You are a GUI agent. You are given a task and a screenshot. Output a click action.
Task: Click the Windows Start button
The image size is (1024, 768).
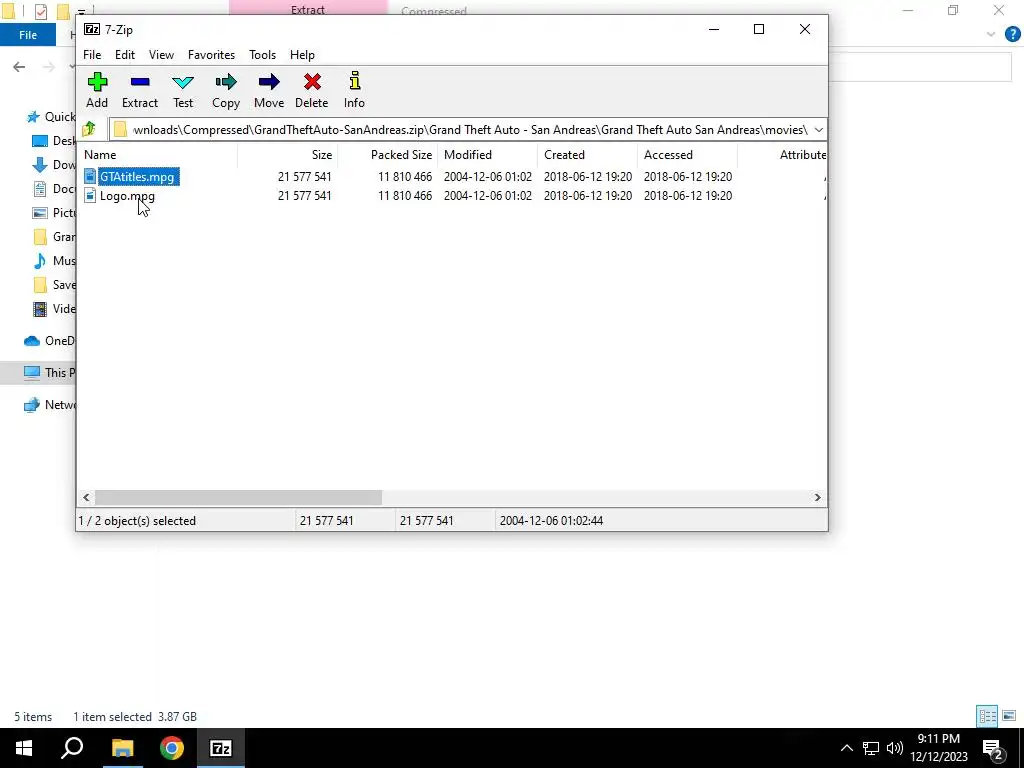(x=24, y=748)
